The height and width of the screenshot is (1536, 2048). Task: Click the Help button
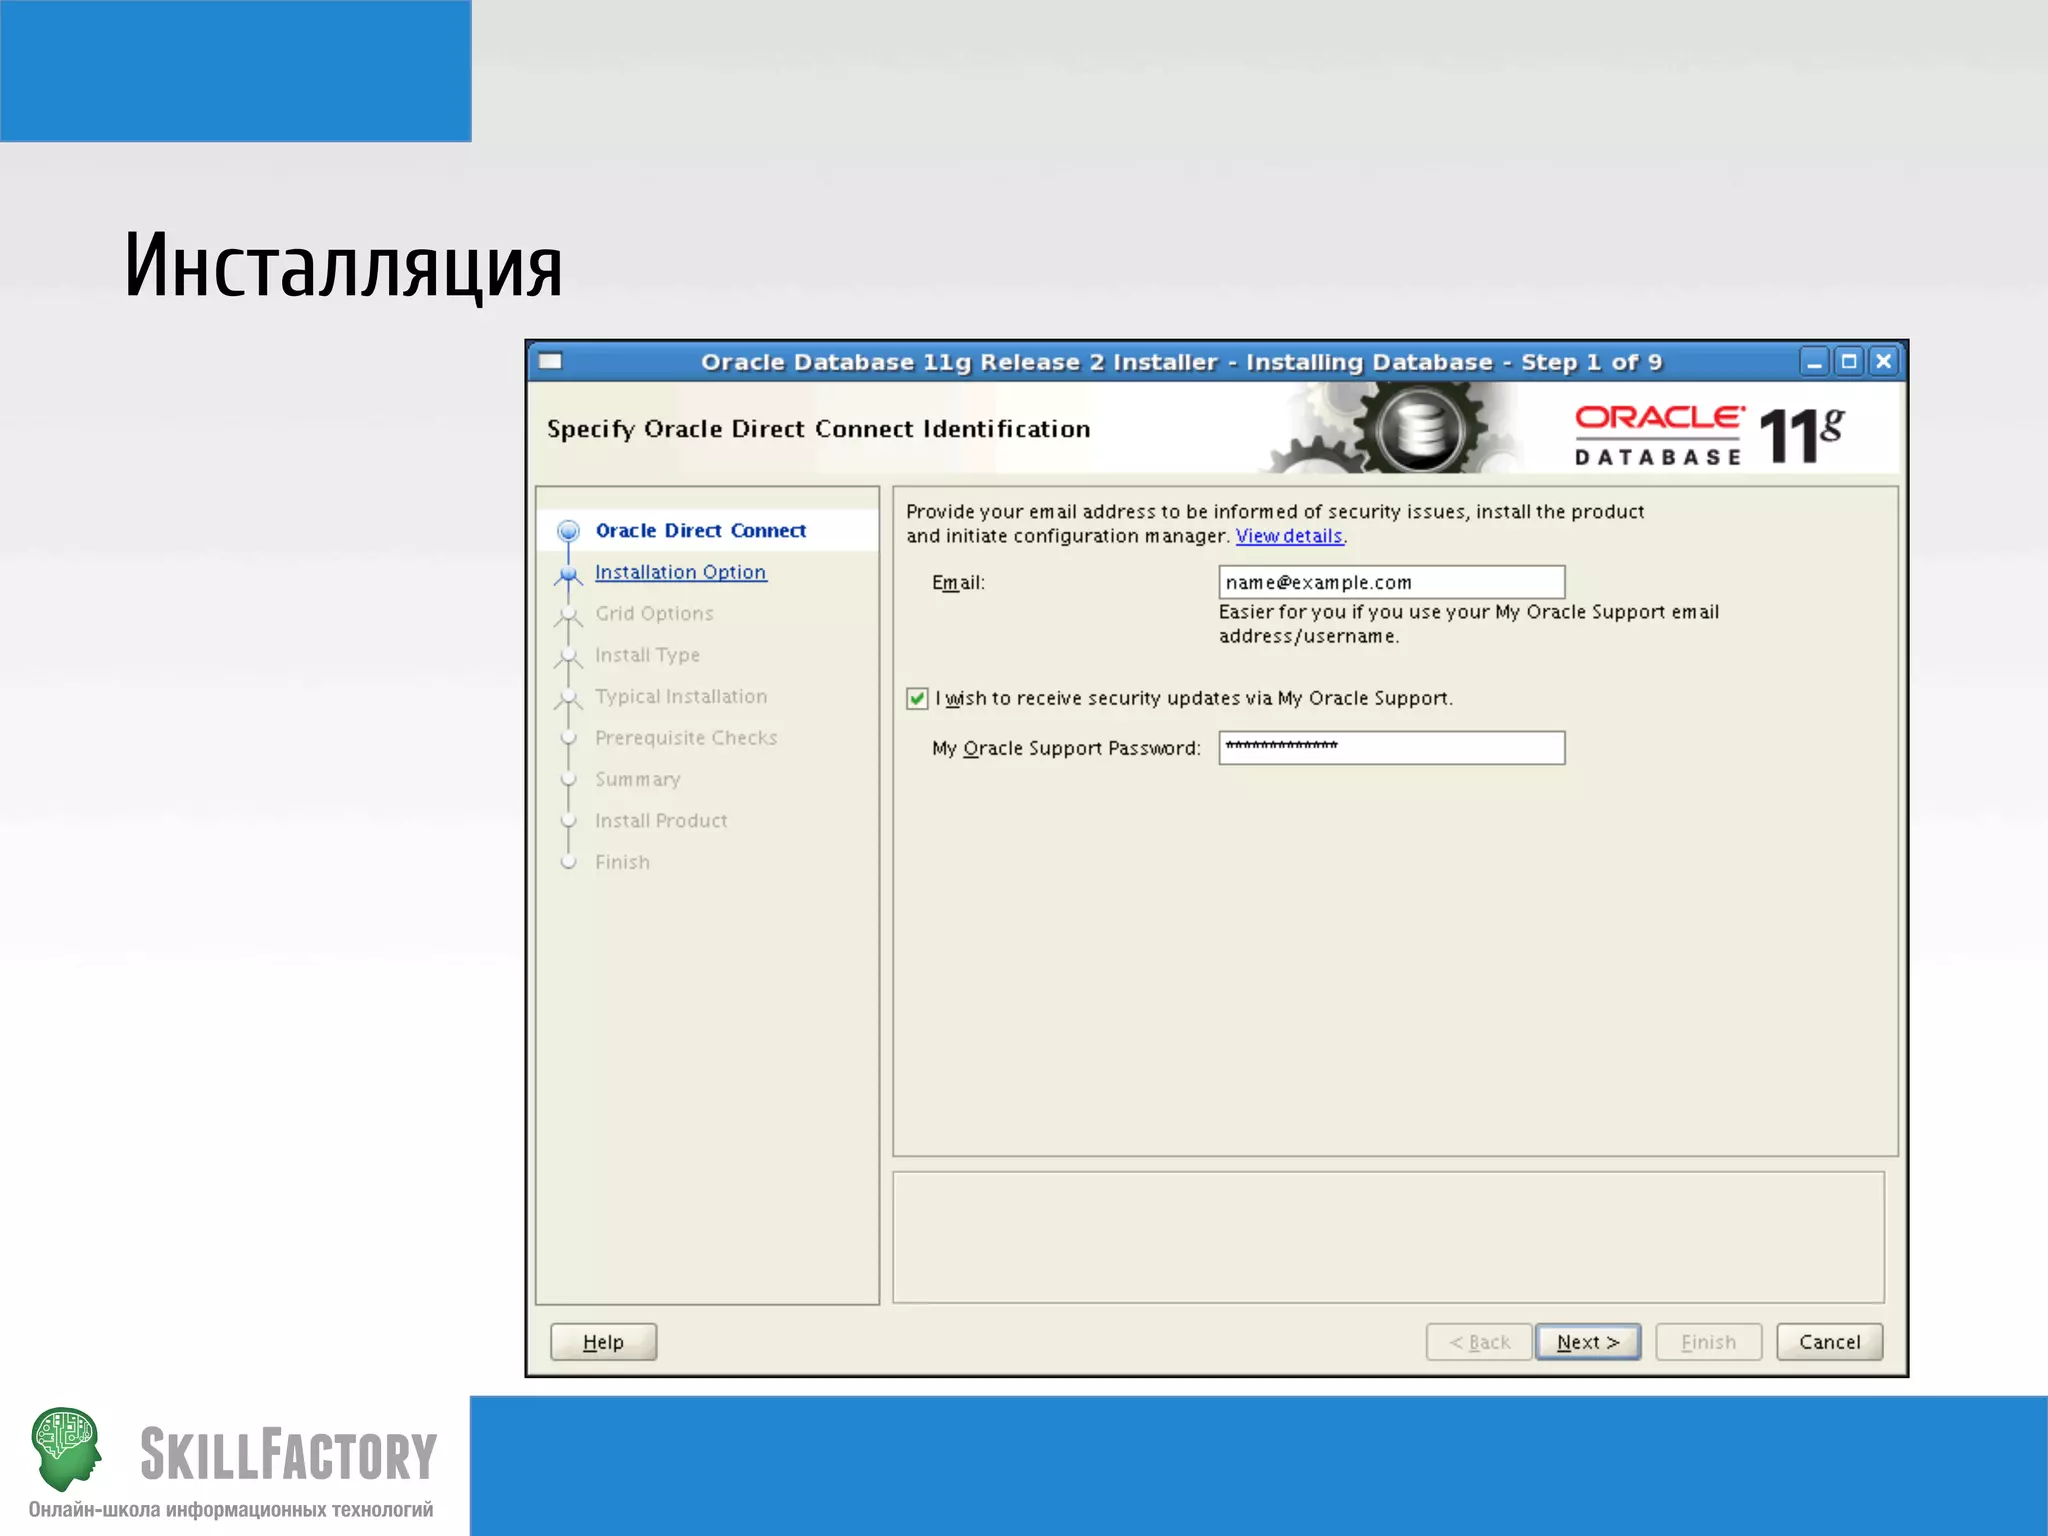[x=603, y=1342]
